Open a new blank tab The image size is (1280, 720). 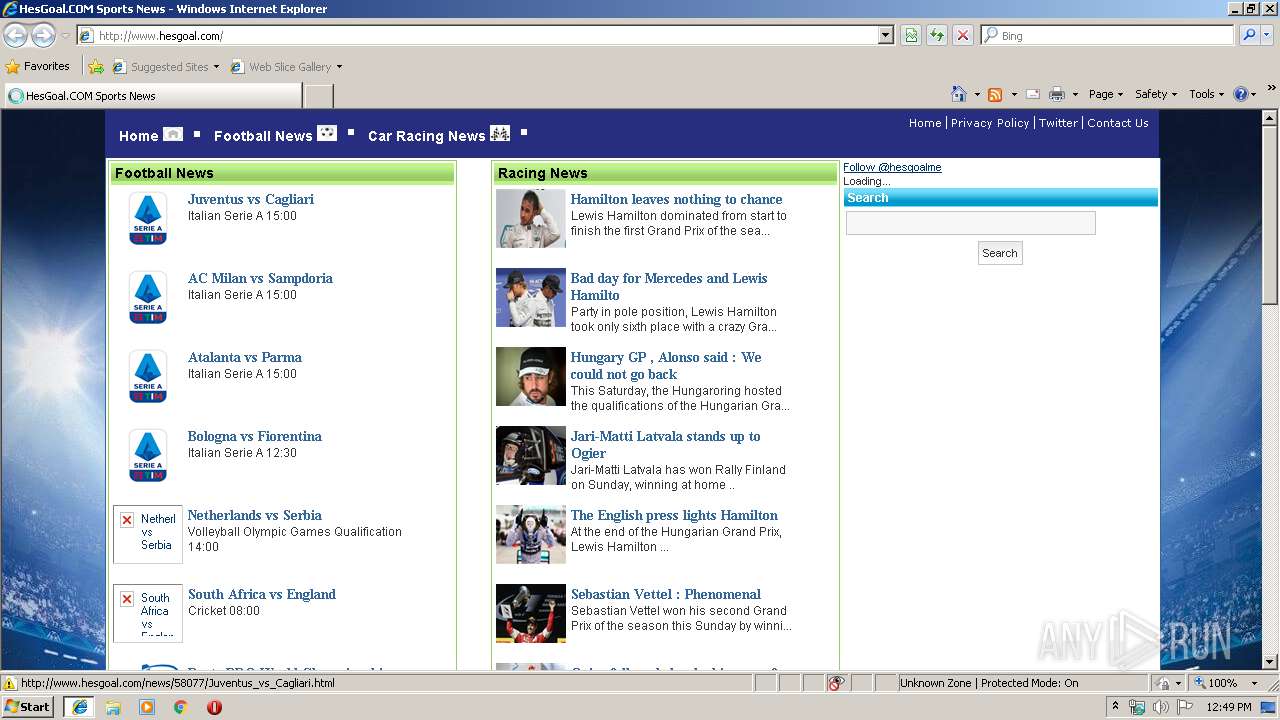pyautogui.click(x=318, y=96)
